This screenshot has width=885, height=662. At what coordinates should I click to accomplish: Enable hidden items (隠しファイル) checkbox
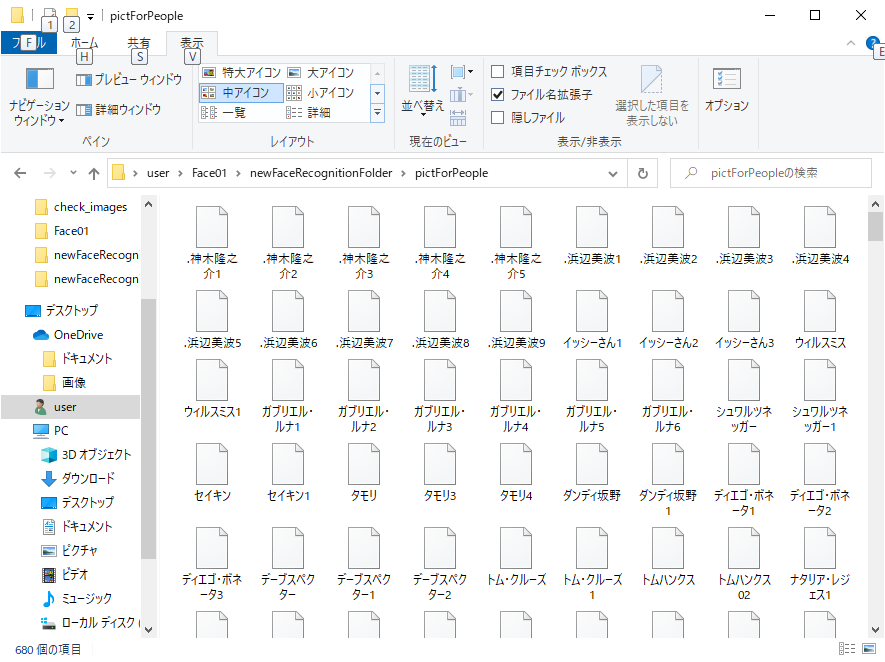[497, 118]
